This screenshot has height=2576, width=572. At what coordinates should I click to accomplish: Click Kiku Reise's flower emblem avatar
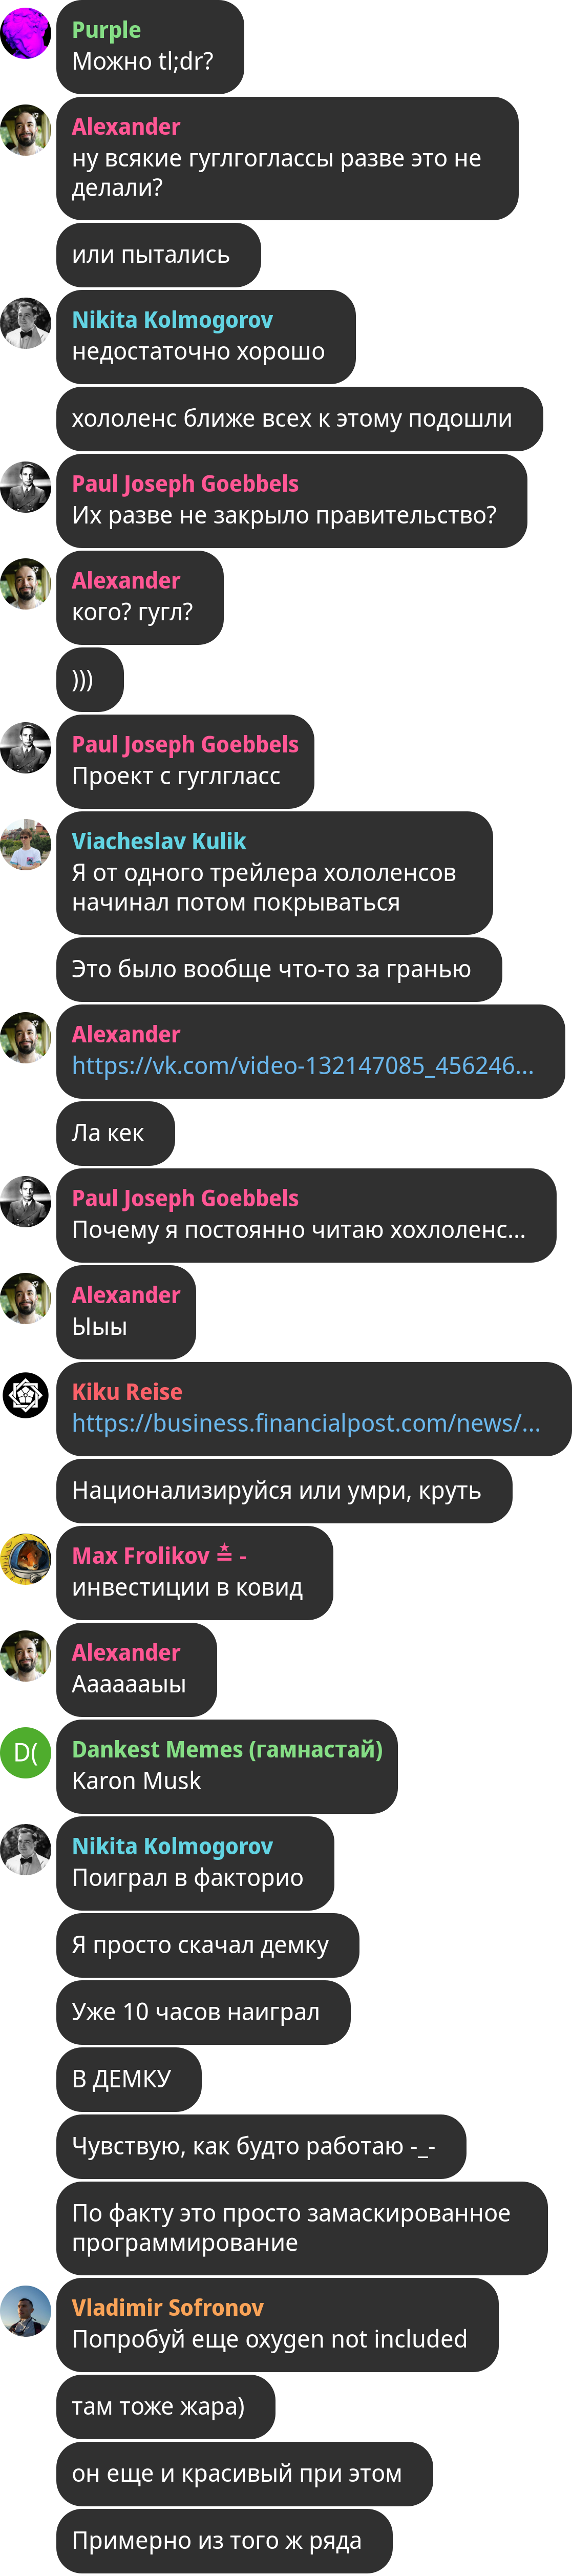(x=26, y=1395)
